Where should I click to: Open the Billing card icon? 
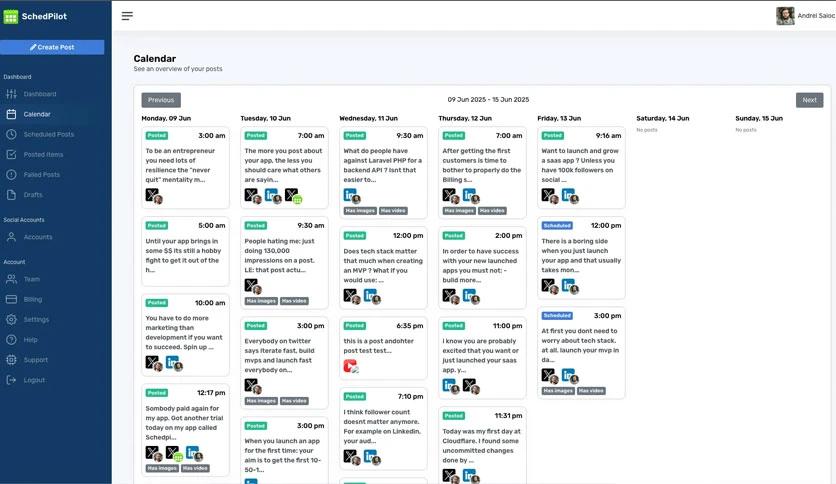[11, 300]
